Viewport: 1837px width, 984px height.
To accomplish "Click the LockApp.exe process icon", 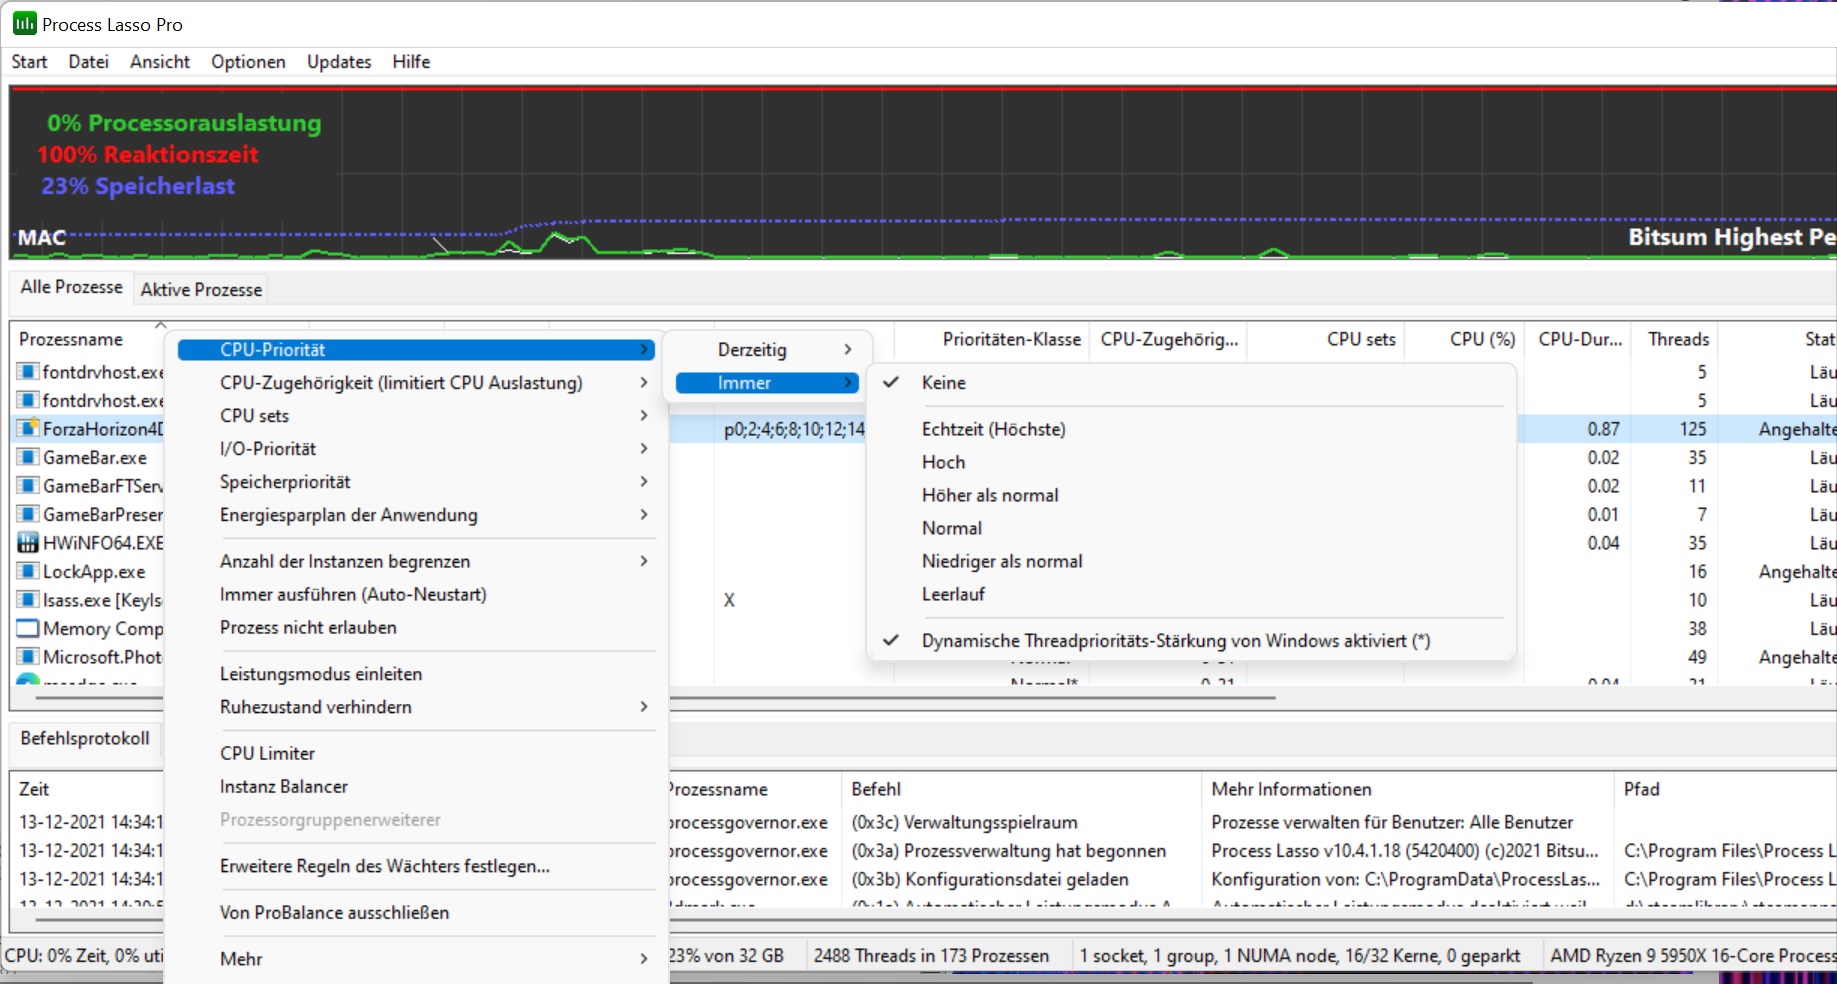I will [x=28, y=572].
